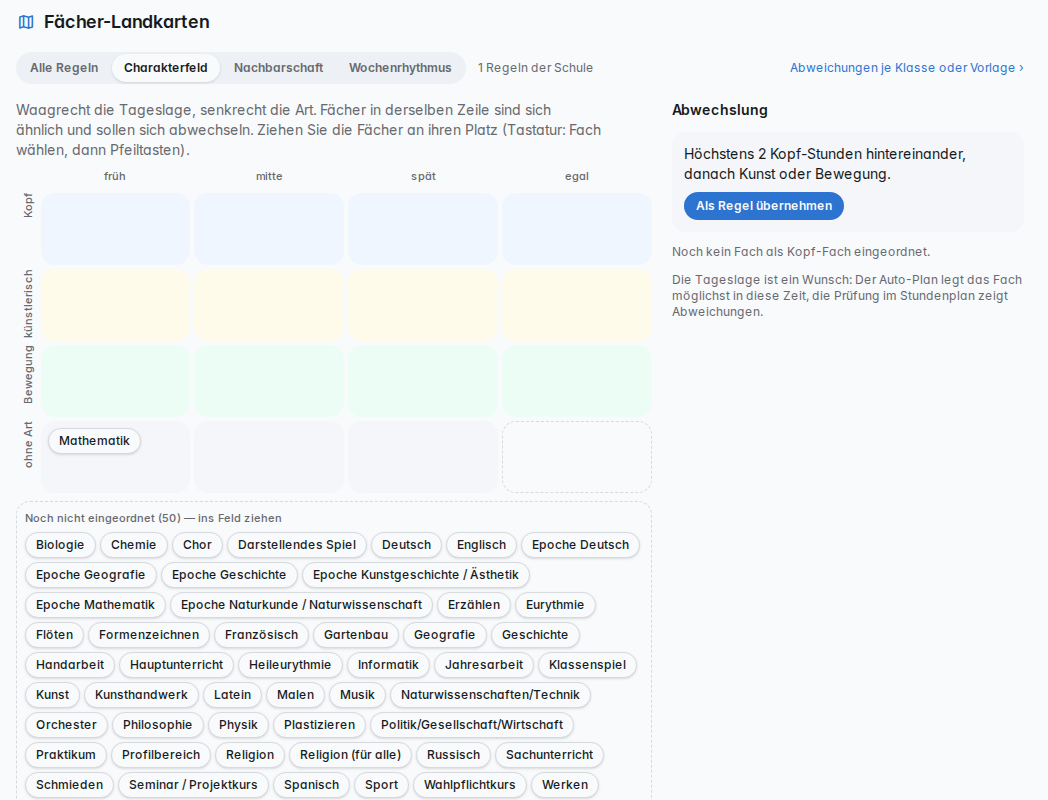Image resolution: width=1048 pixels, height=800 pixels.
Task: Select the Religion (für alle) chip
Action: click(x=350, y=755)
